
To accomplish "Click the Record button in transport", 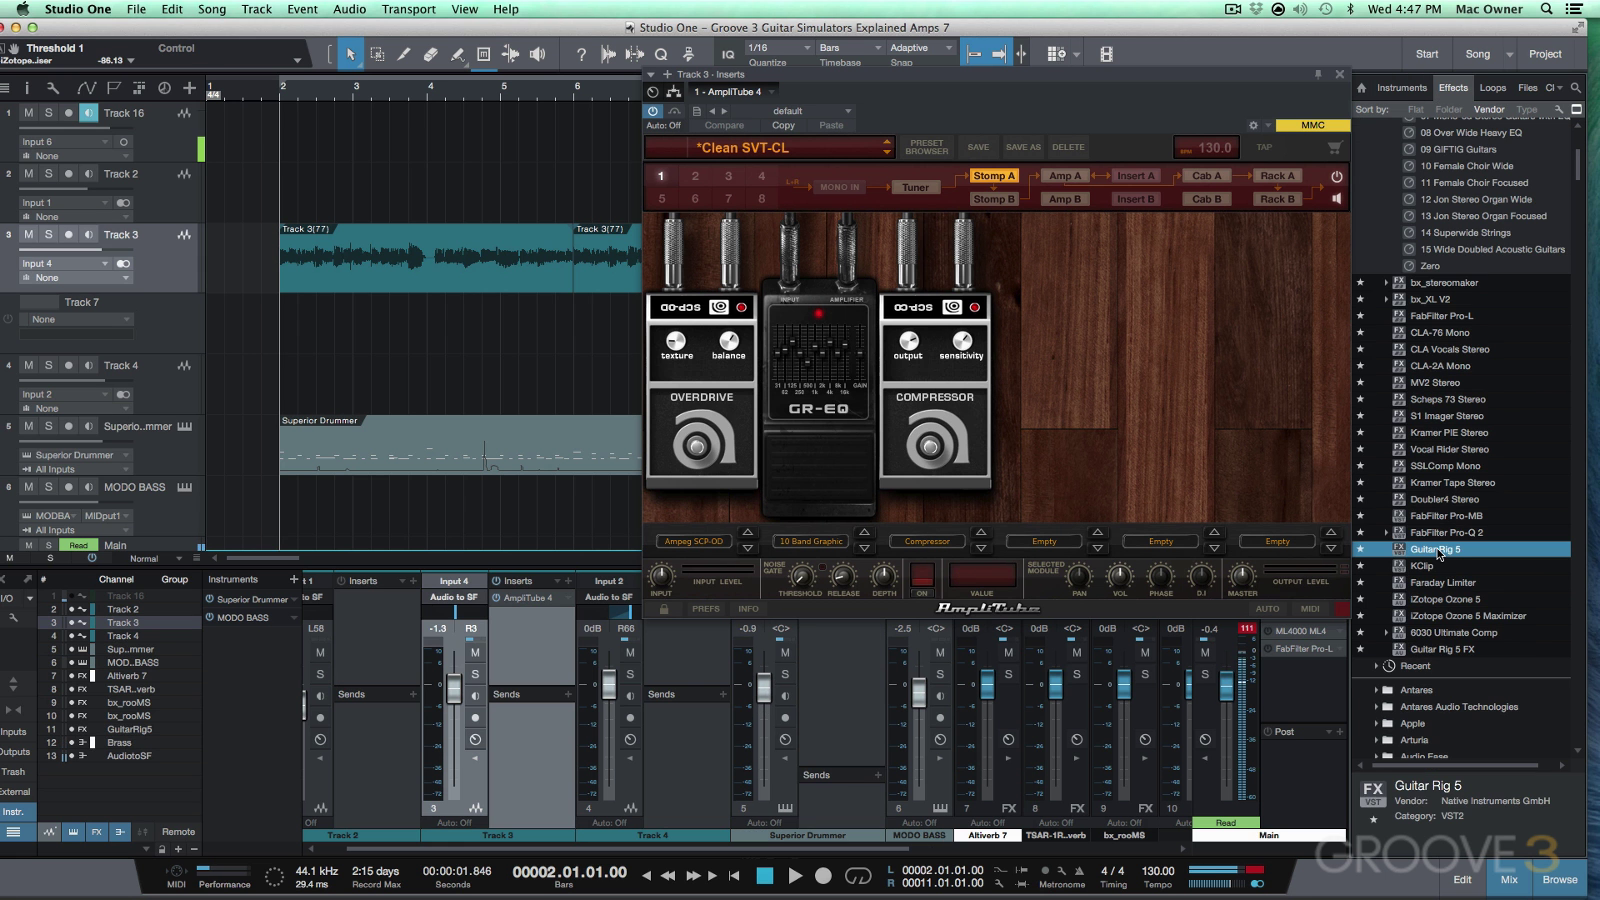I will pos(823,876).
